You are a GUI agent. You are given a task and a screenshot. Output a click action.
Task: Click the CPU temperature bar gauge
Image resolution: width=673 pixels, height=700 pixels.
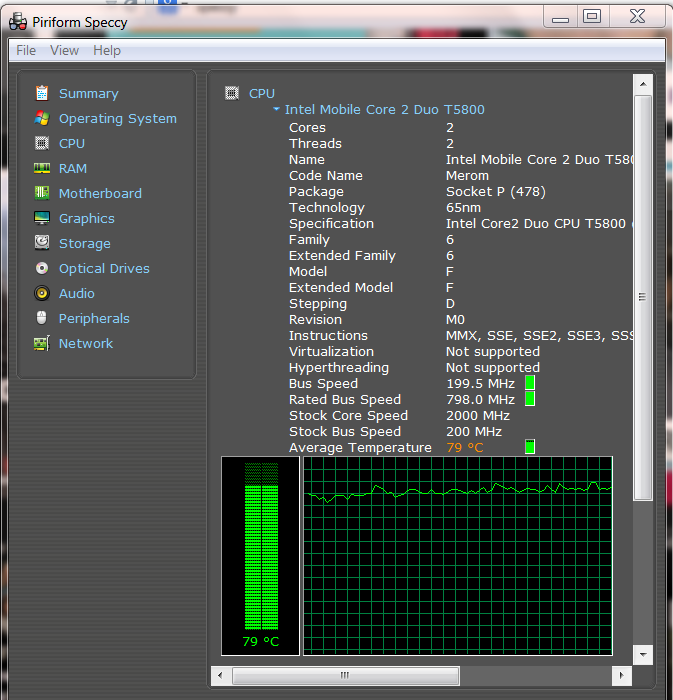click(261, 546)
